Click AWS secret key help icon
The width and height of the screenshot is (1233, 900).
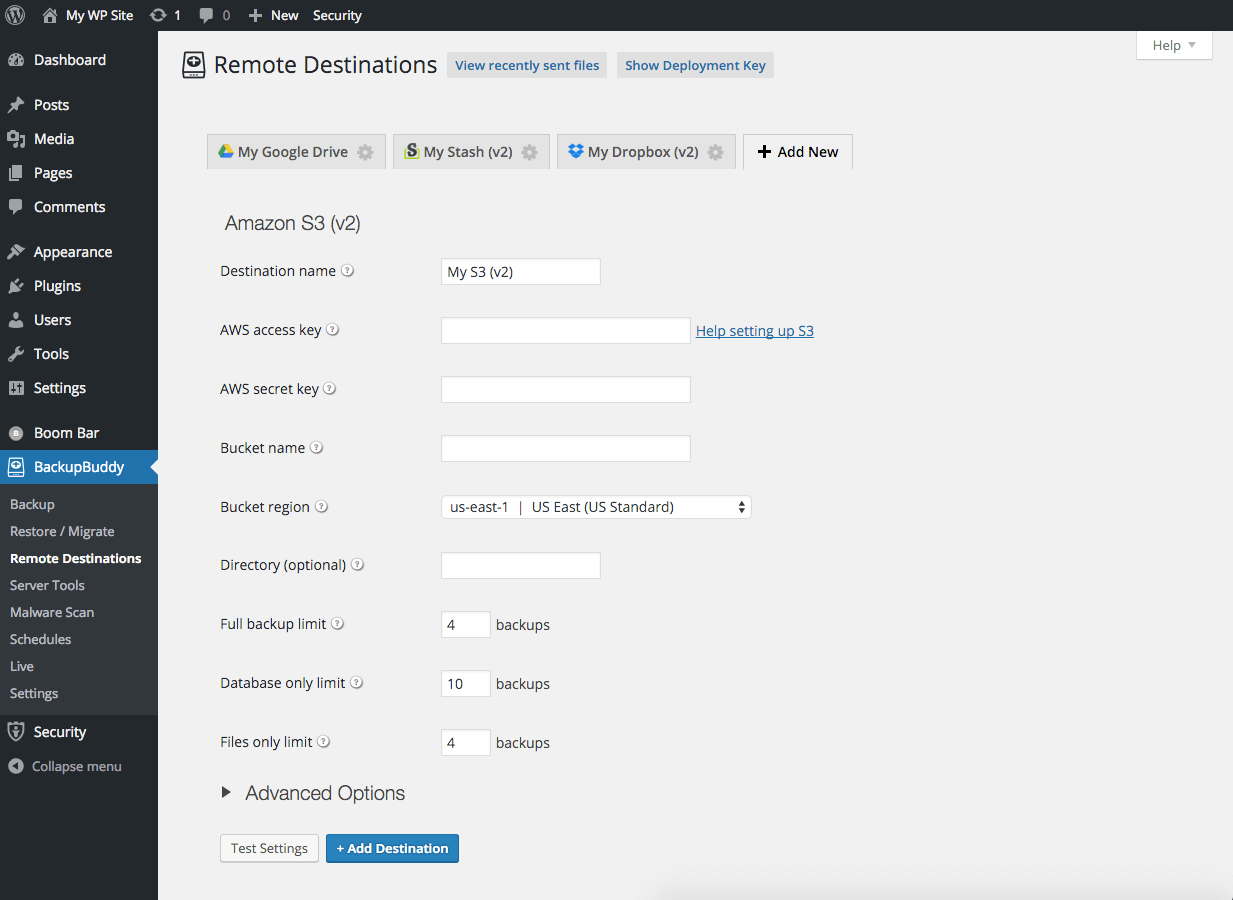click(x=330, y=389)
